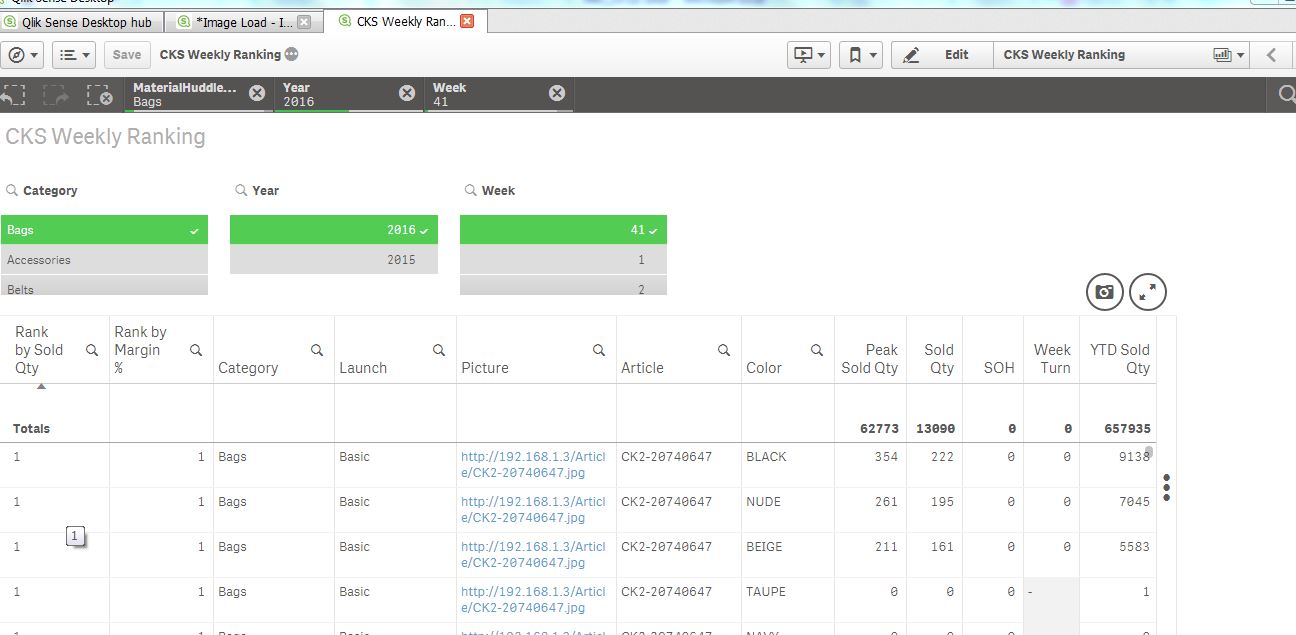Select week 1 in Week filter
This screenshot has width=1296, height=635.
click(563, 260)
